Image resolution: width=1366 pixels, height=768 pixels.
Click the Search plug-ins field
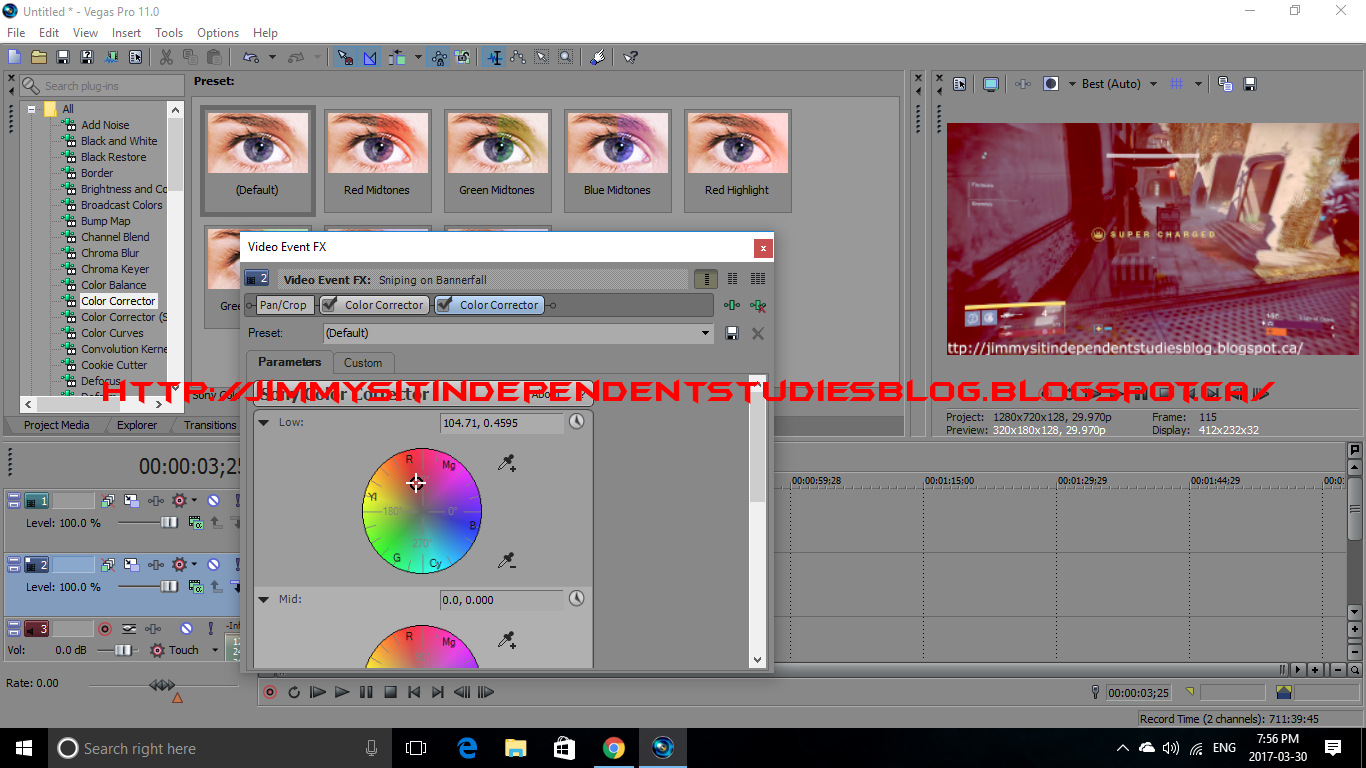point(102,86)
